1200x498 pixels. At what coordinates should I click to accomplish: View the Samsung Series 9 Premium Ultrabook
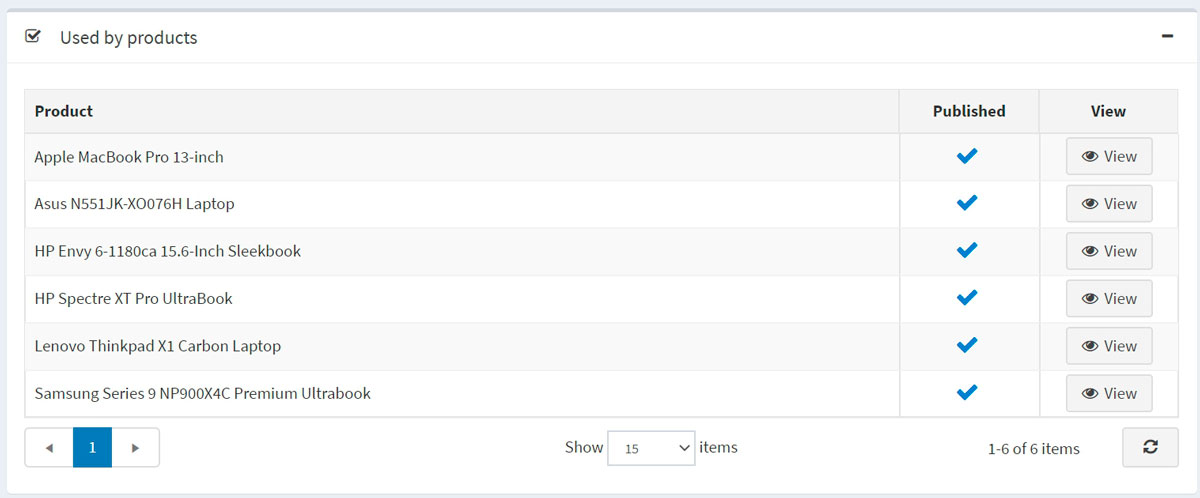(x=1109, y=393)
